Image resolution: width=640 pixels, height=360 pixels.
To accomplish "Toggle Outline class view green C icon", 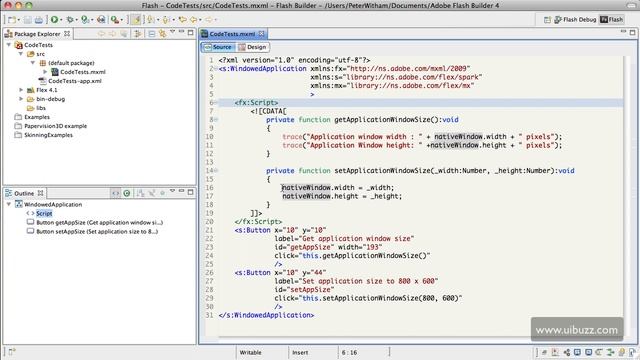I will [127, 193].
